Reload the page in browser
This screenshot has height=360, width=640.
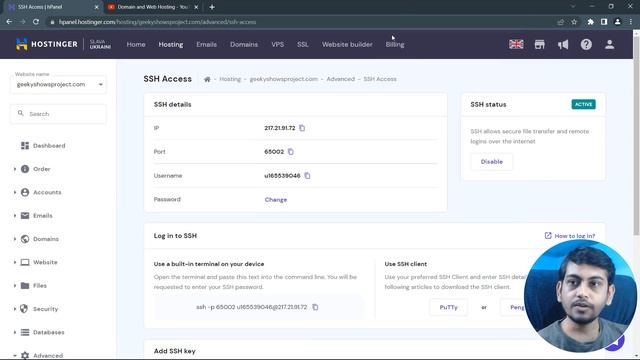[36, 22]
